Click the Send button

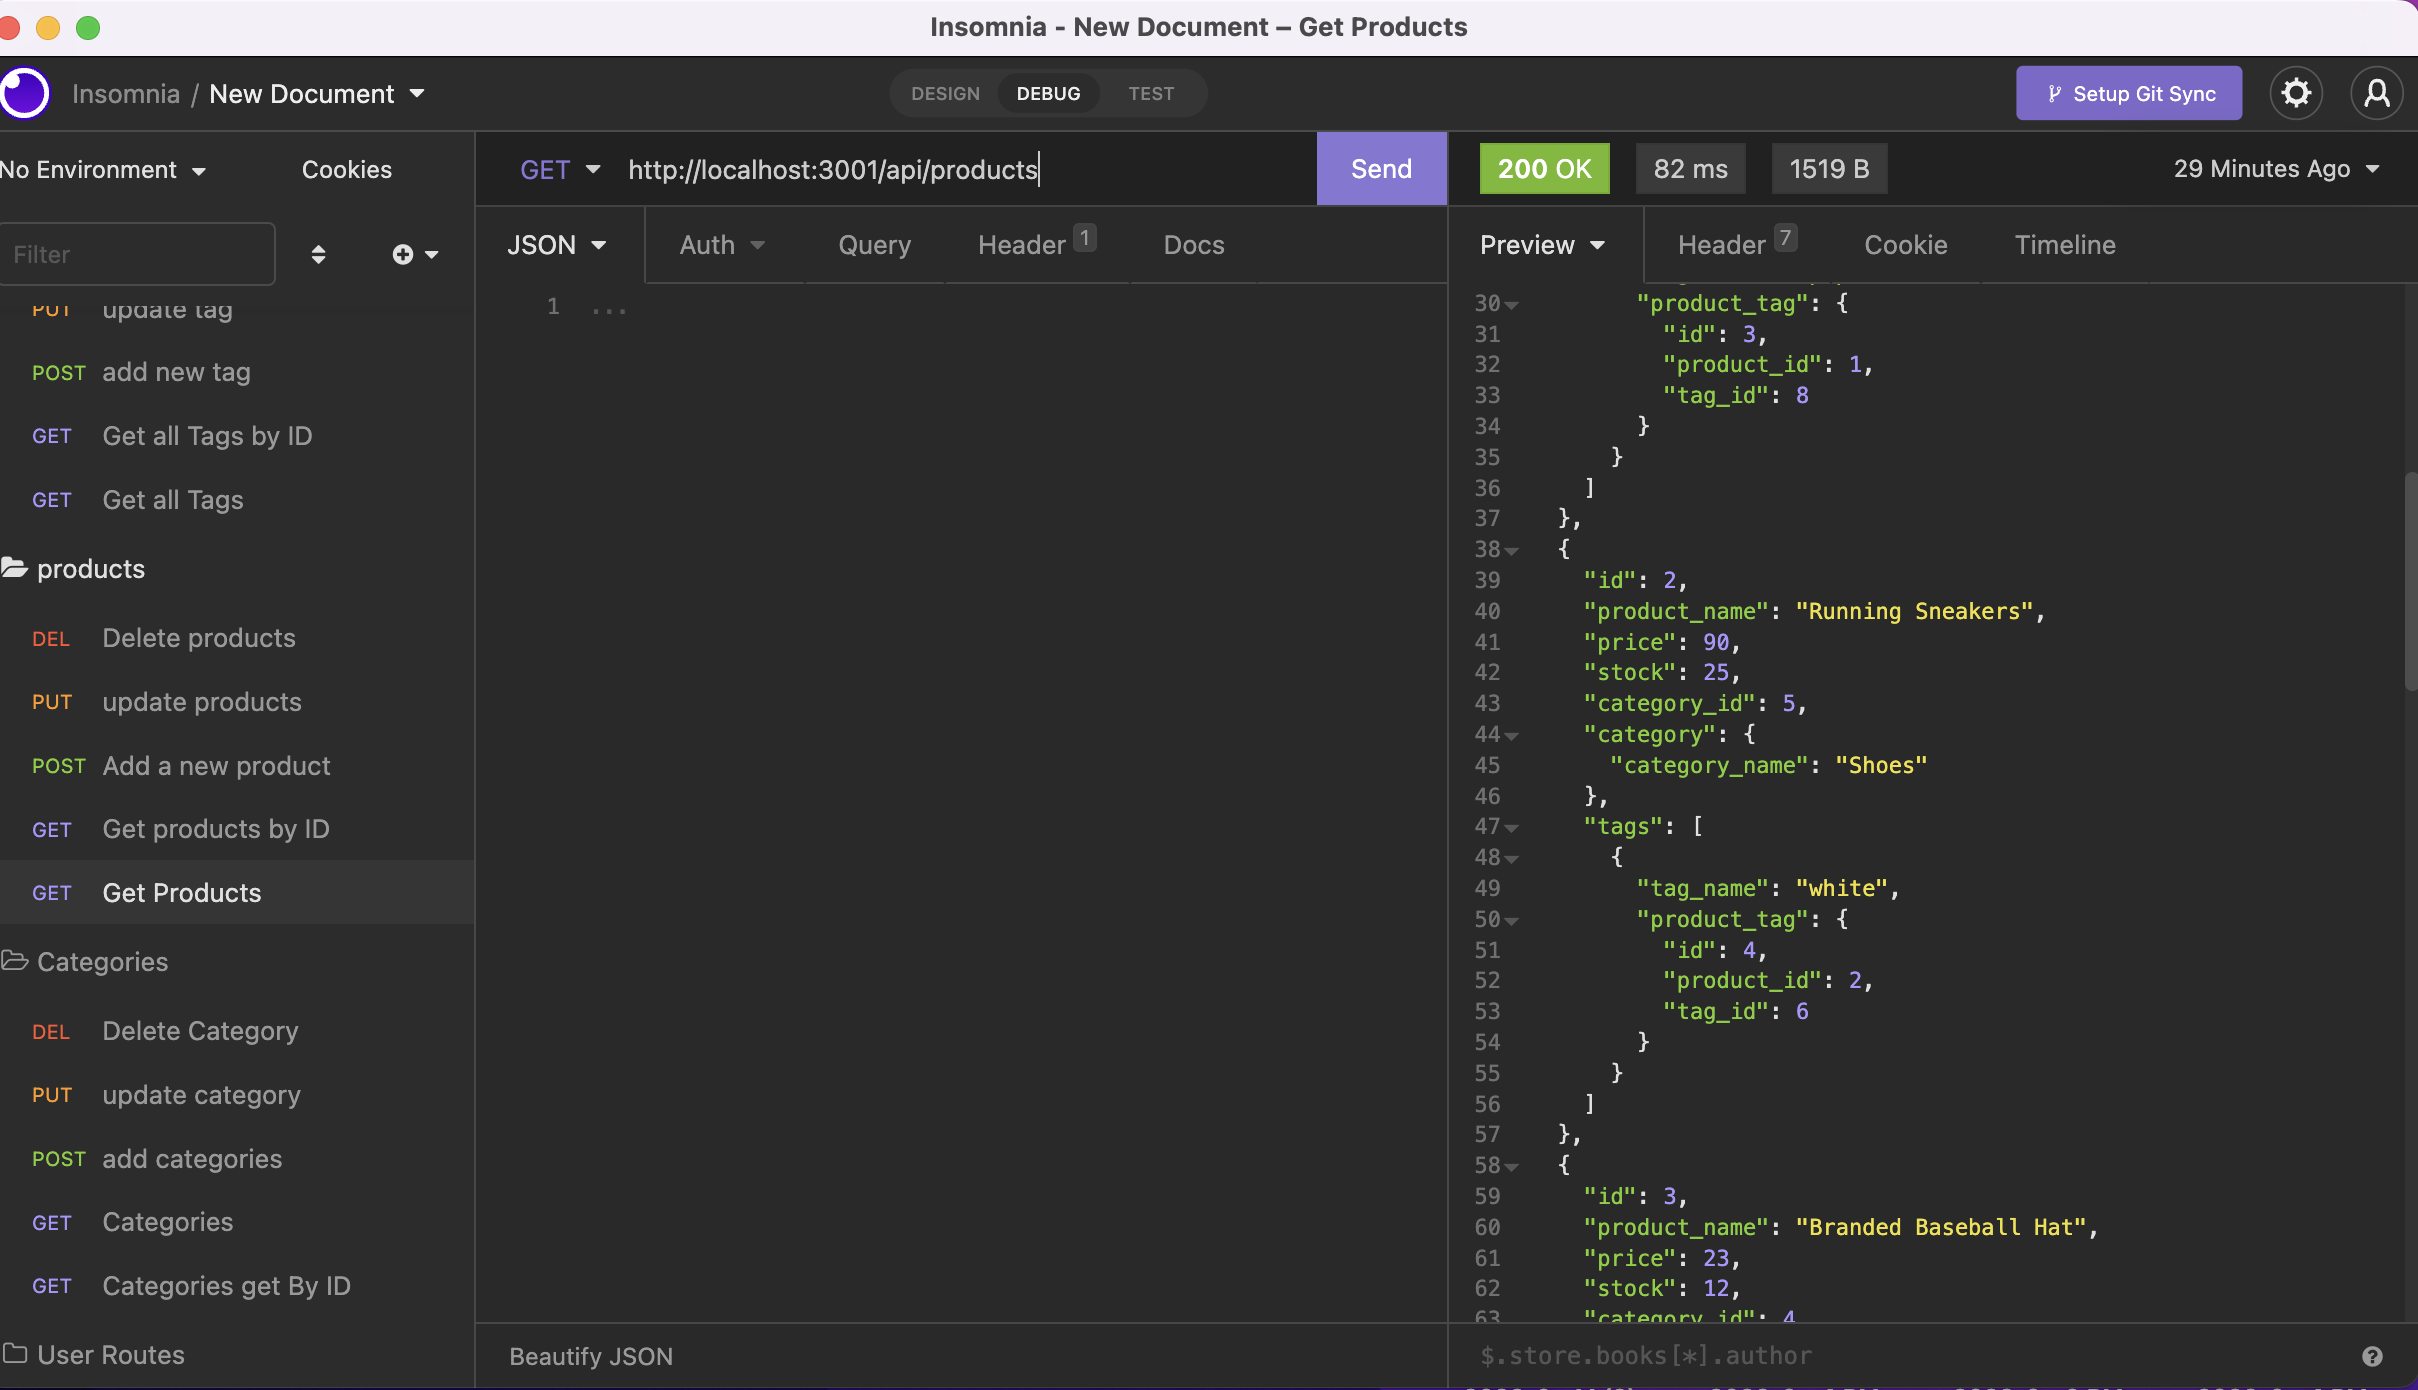(x=1381, y=169)
